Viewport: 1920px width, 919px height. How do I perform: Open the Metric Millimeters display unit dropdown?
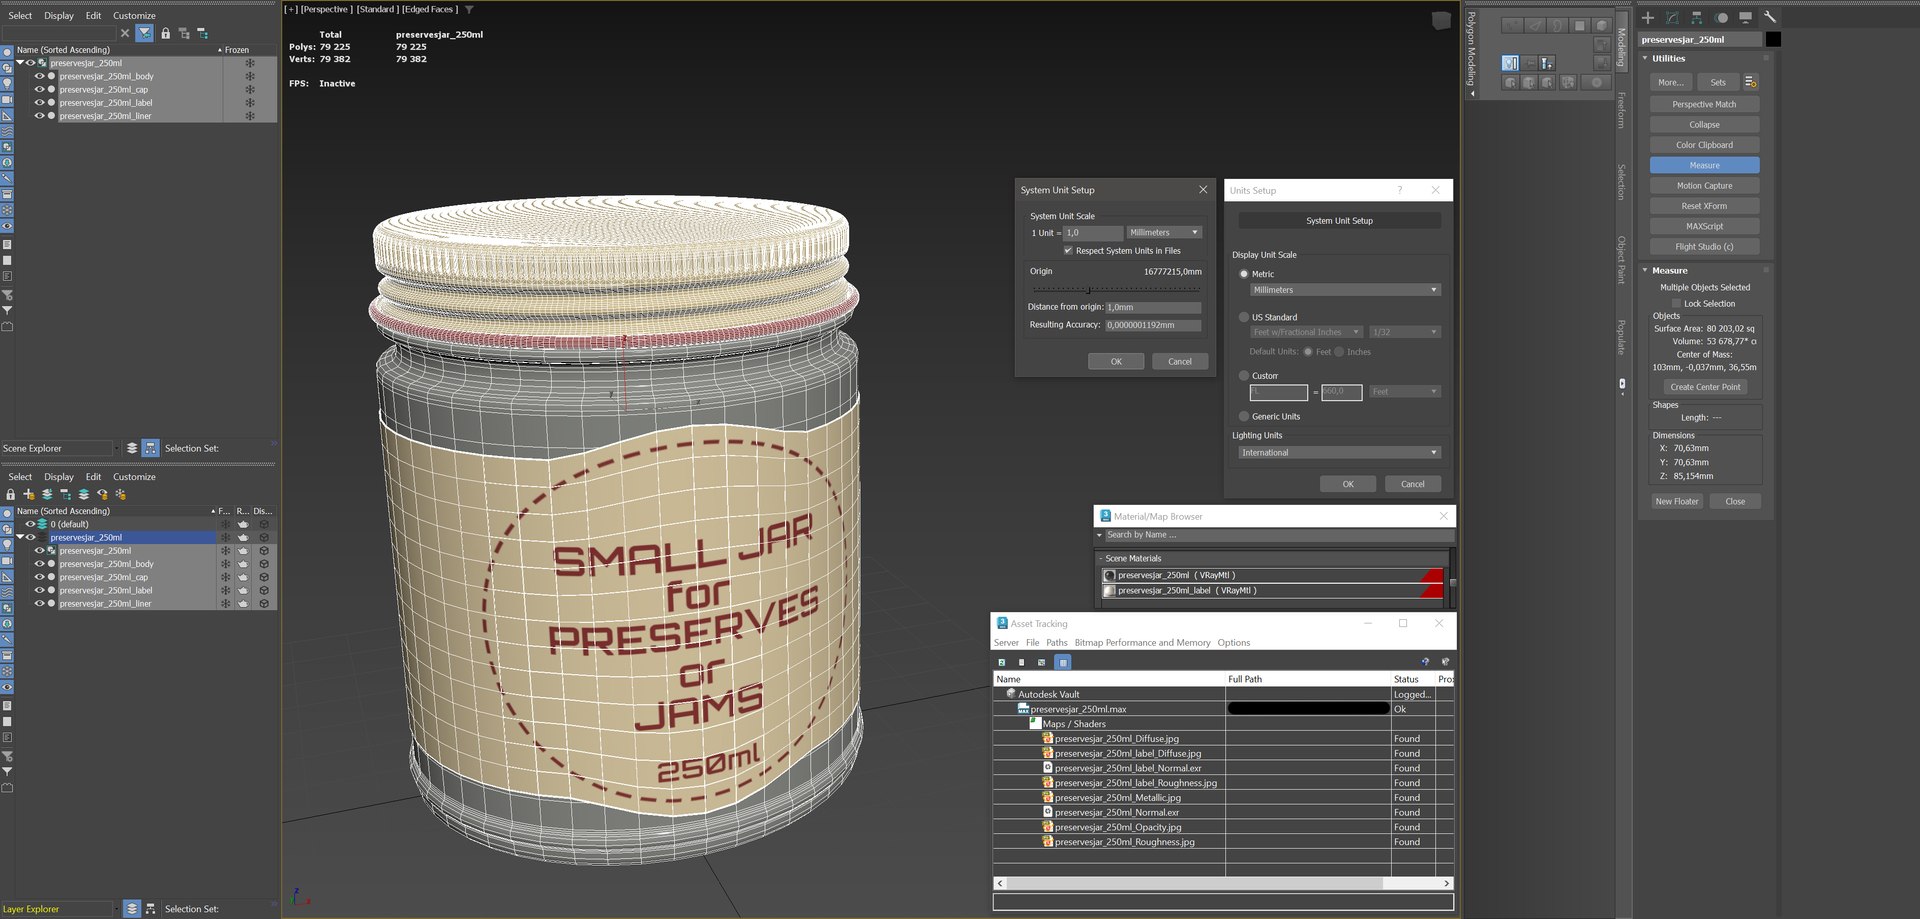tap(1345, 290)
